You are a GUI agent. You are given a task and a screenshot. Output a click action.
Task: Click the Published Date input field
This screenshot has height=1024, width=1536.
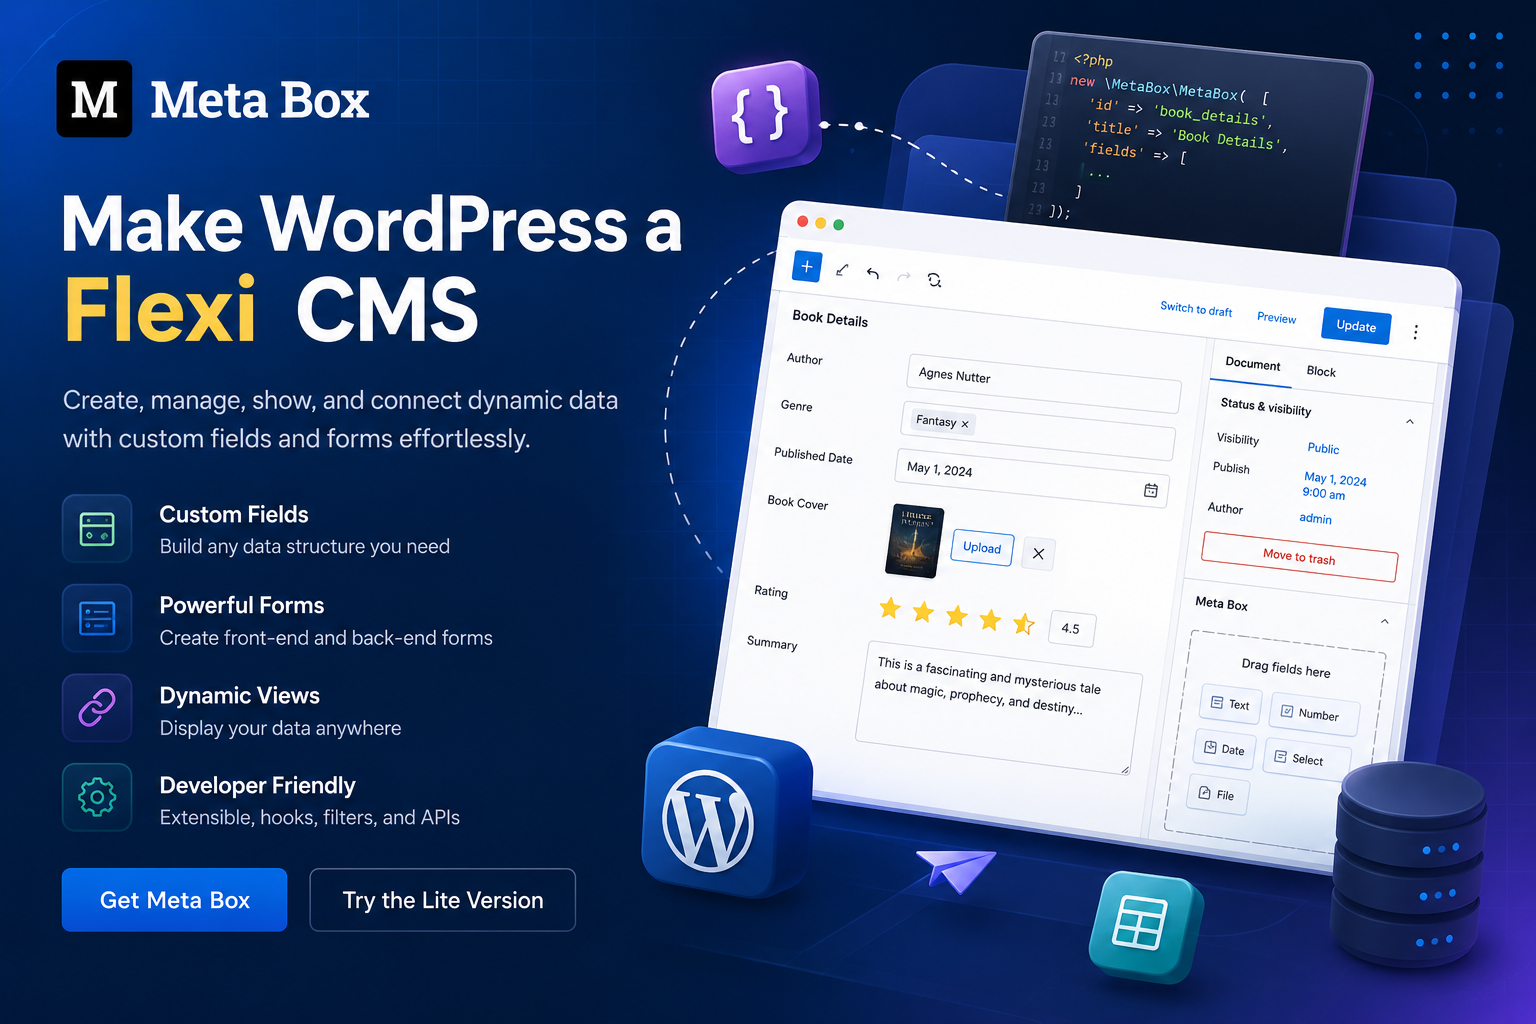point(1031,478)
